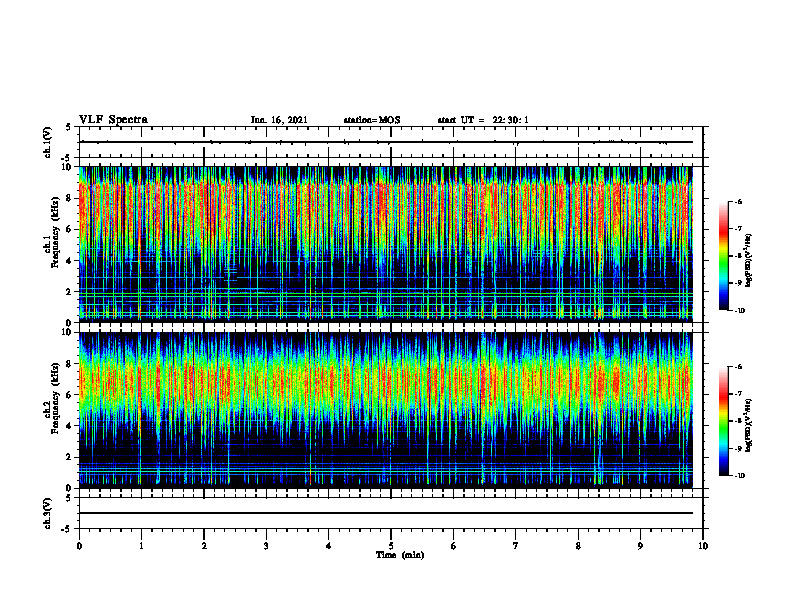This screenshot has height=612, width=792.
Task: Click the ch.2 colorbar log(PSD) label
Action: point(749,425)
